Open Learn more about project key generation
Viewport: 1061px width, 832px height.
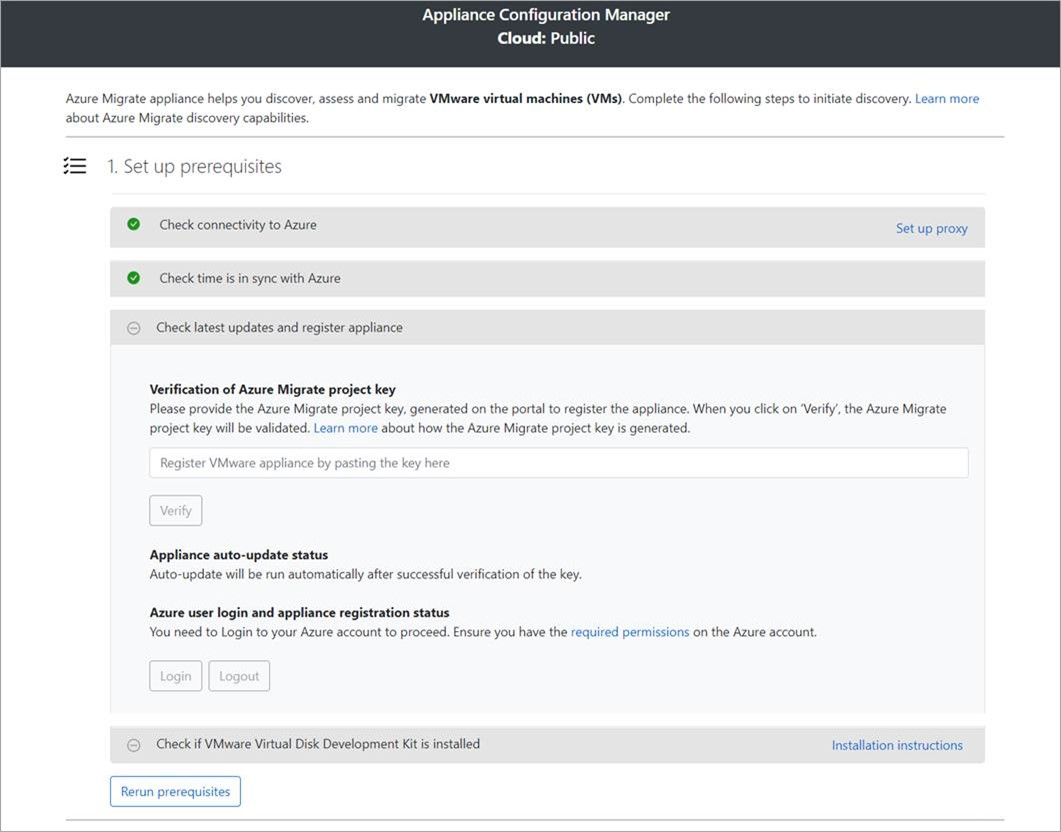point(345,427)
